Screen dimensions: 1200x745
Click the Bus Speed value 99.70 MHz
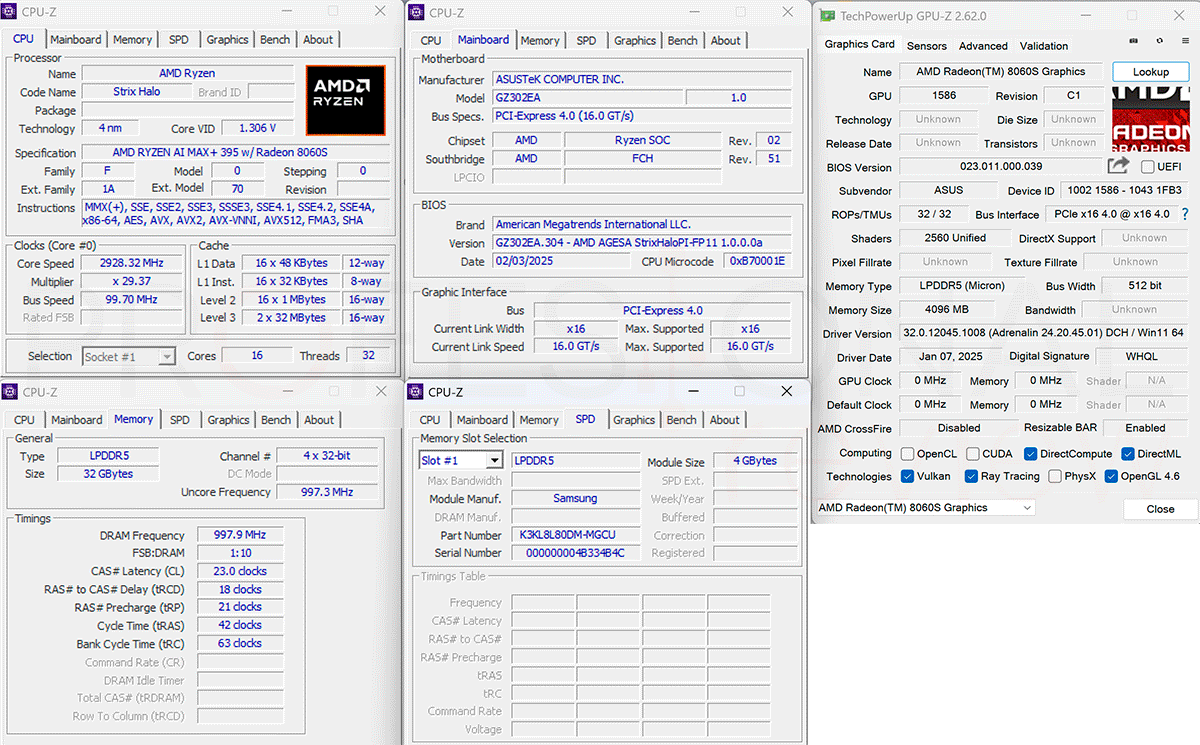pos(132,300)
